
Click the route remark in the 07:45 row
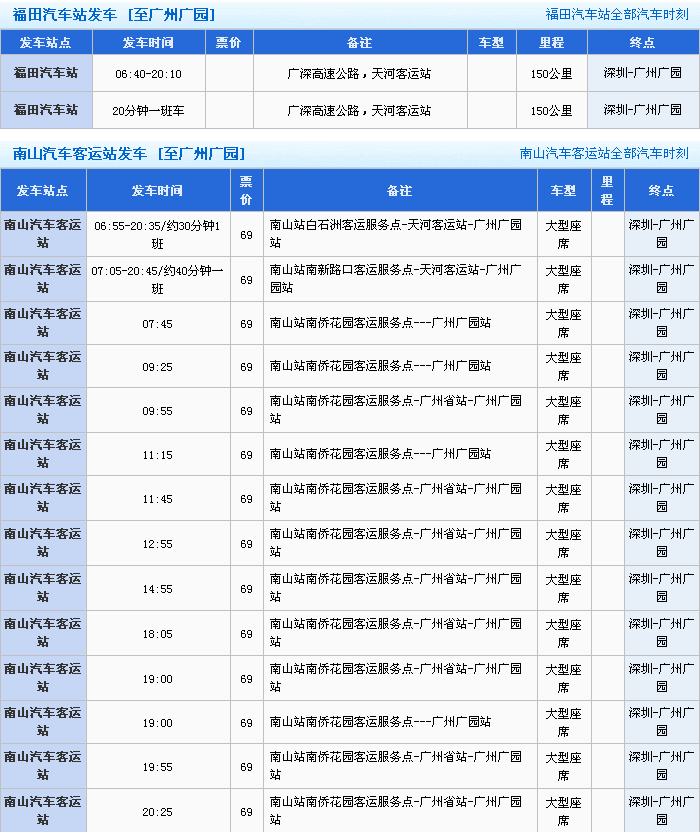point(381,323)
